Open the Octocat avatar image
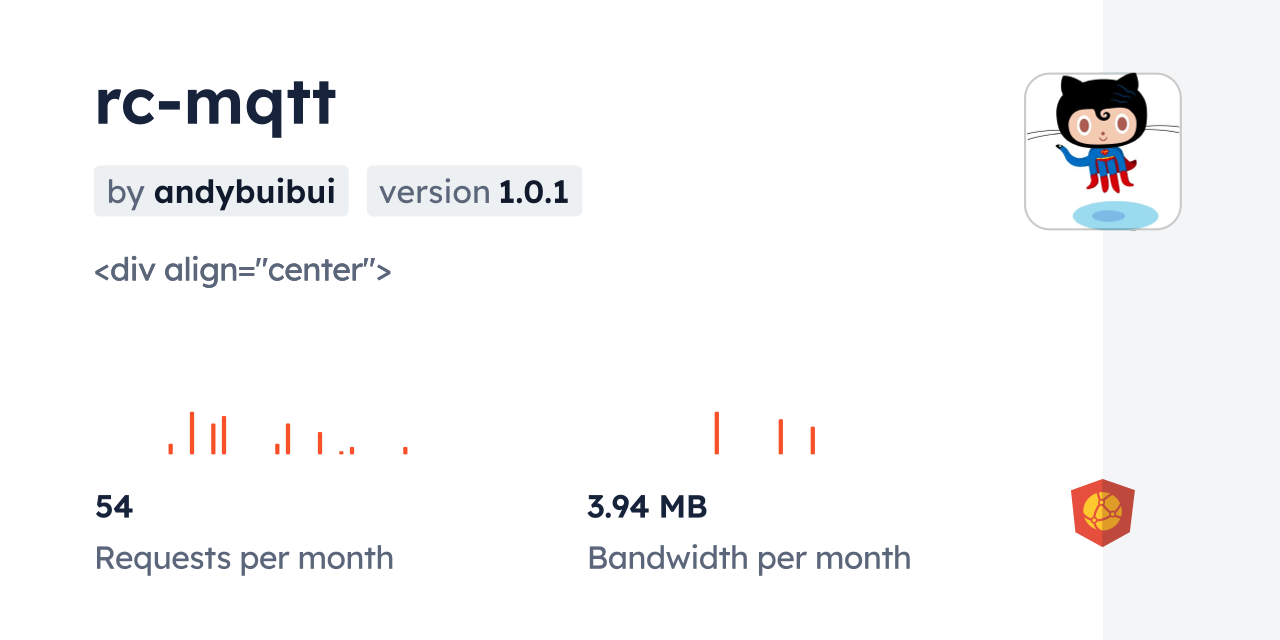Viewport: 1280px width, 640px height. coord(1102,151)
